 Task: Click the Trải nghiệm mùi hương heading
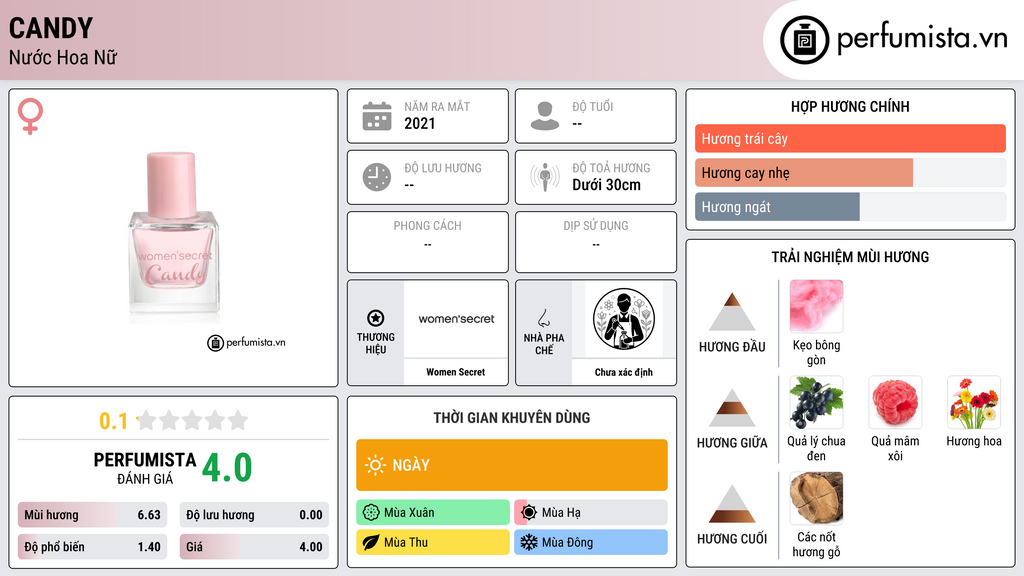tap(850, 257)
